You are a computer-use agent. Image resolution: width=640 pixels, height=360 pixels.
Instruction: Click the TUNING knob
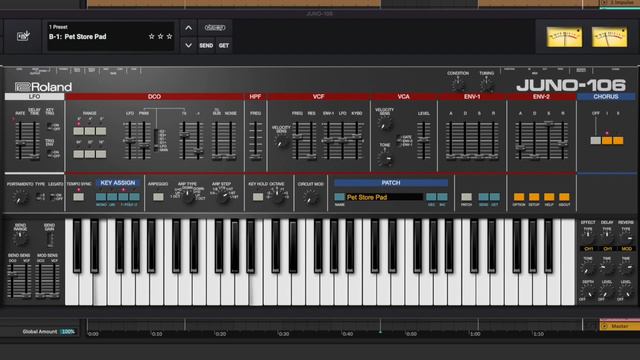[487, 84]
